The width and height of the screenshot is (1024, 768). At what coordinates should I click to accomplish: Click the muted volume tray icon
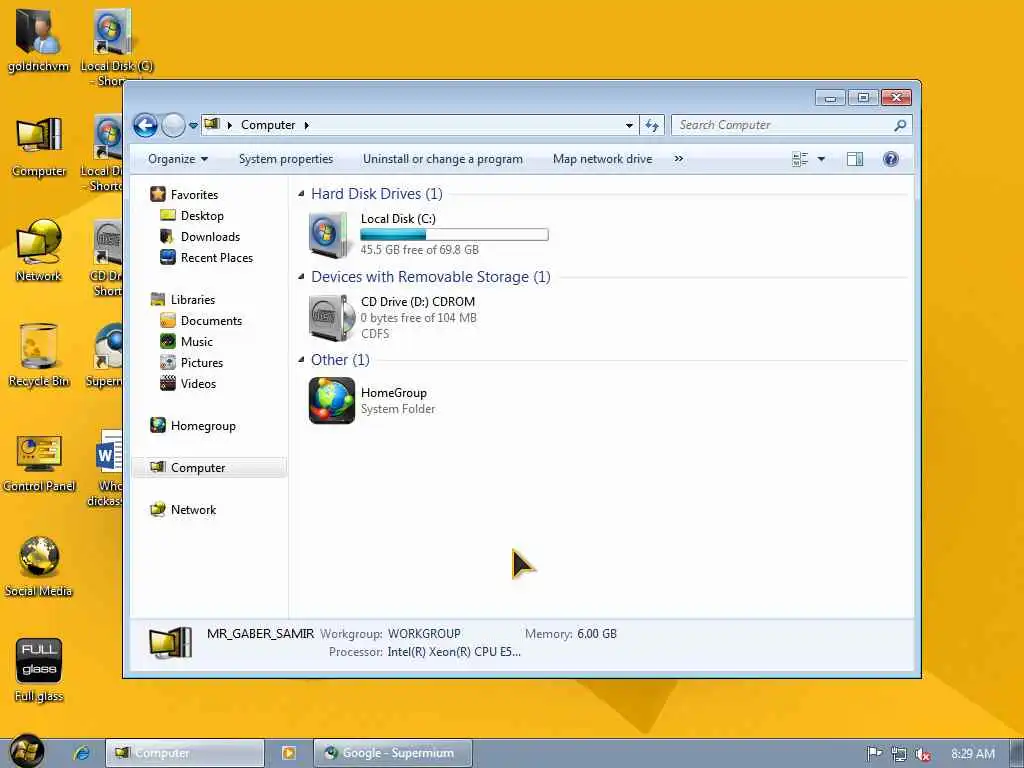[923, 754]
